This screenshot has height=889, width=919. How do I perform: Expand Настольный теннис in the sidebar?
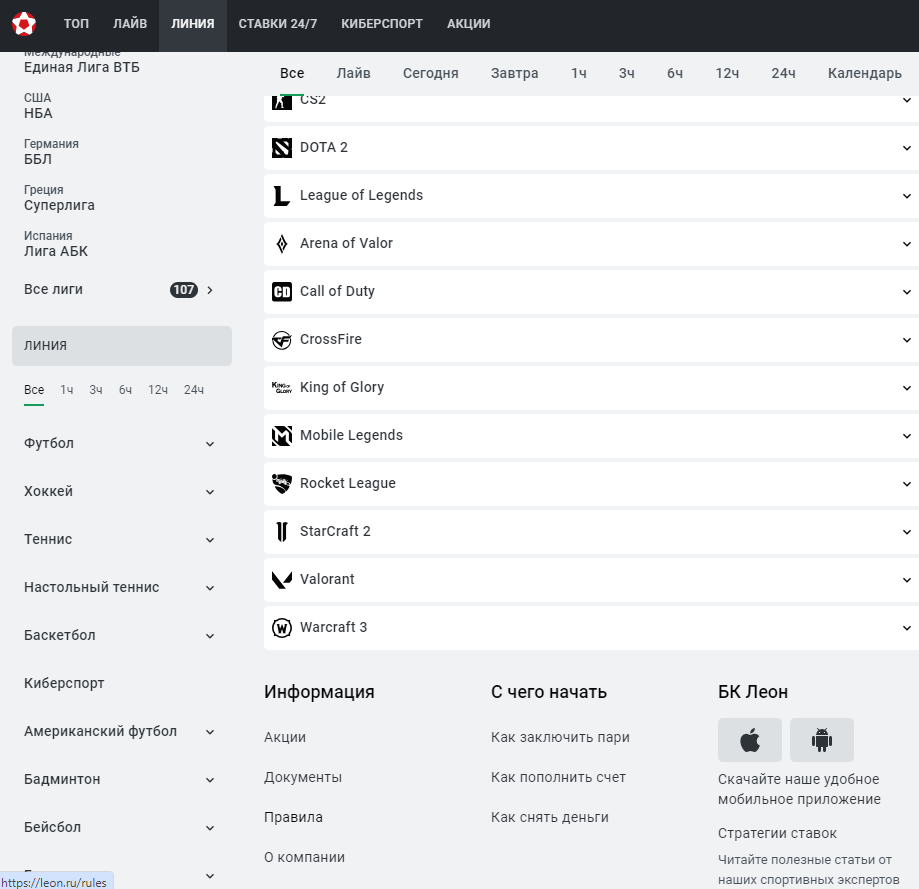(x=210, y=588)
